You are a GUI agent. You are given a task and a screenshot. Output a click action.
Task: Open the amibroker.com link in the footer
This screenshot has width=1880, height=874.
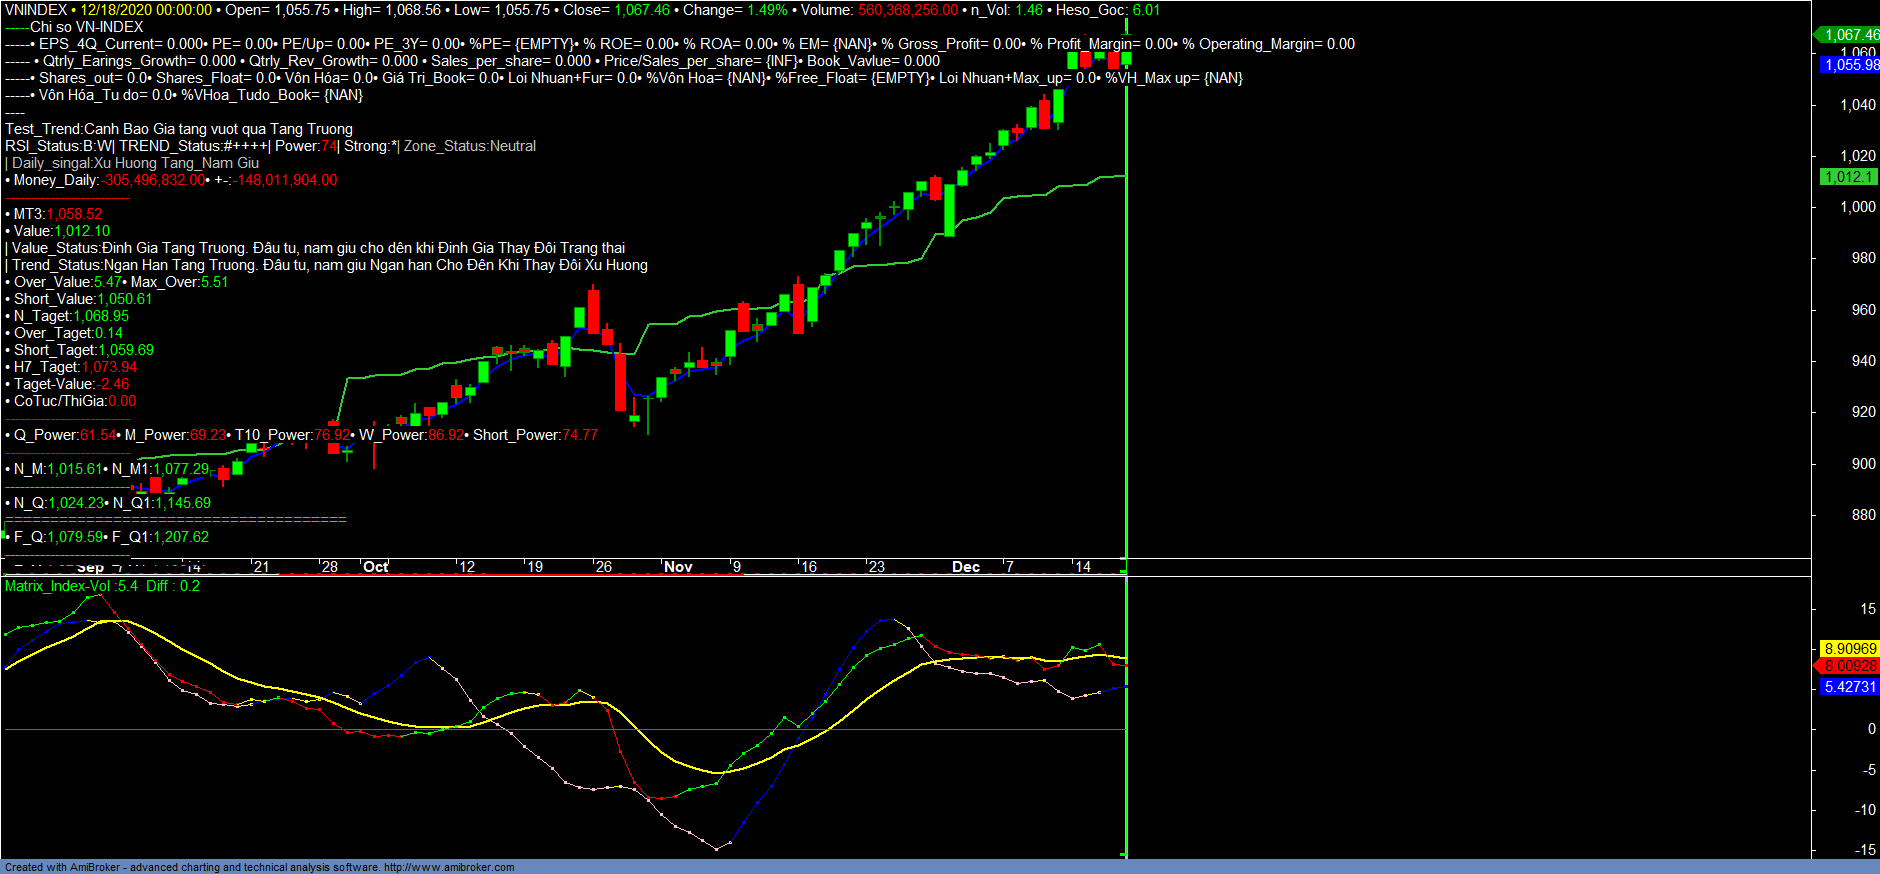point(448,867)
